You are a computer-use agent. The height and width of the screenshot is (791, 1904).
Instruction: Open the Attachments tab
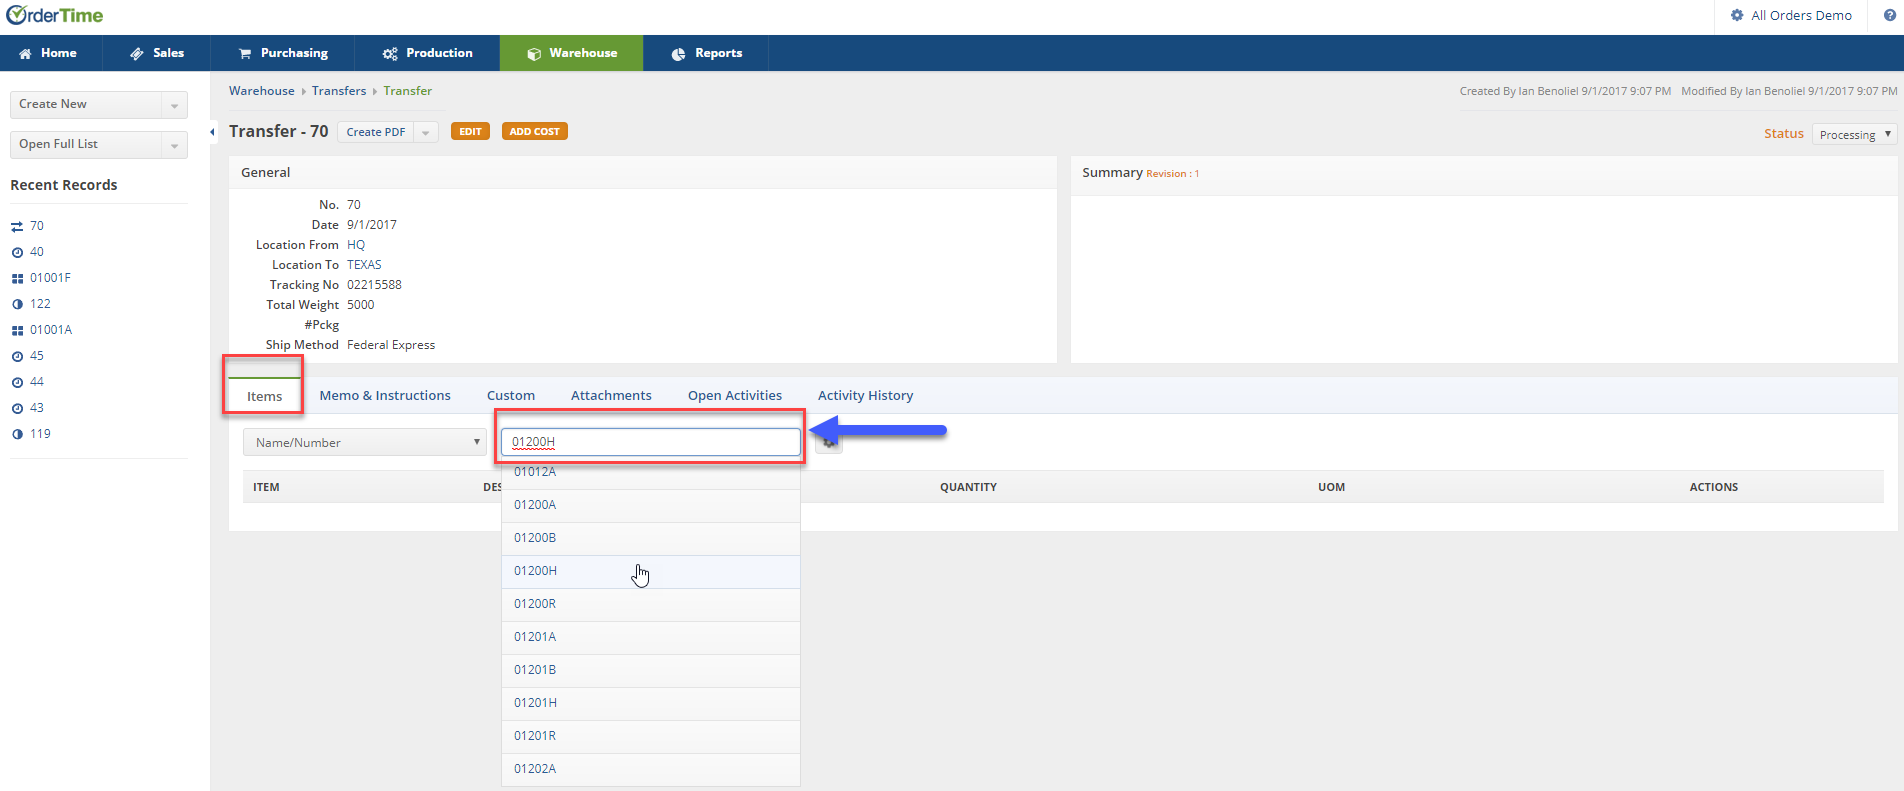(x=611, y=396)
